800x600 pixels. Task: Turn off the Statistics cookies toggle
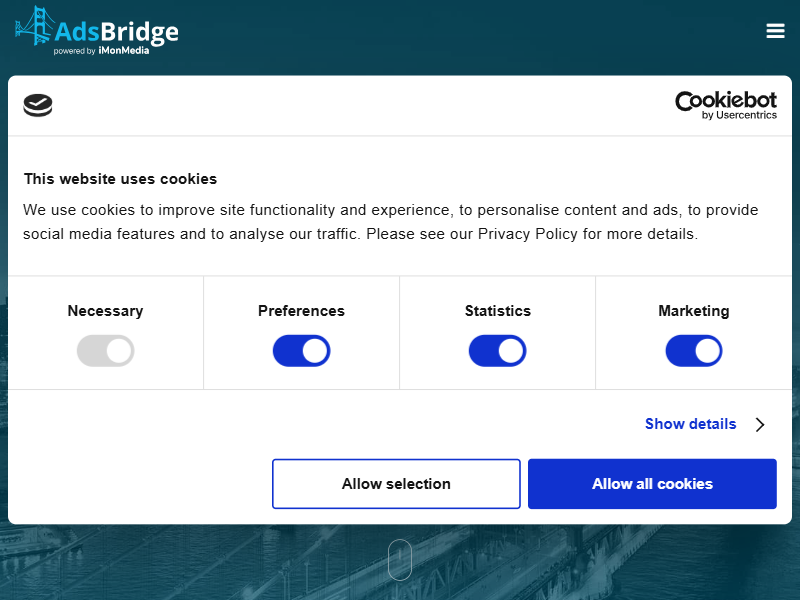coord(497,351)
